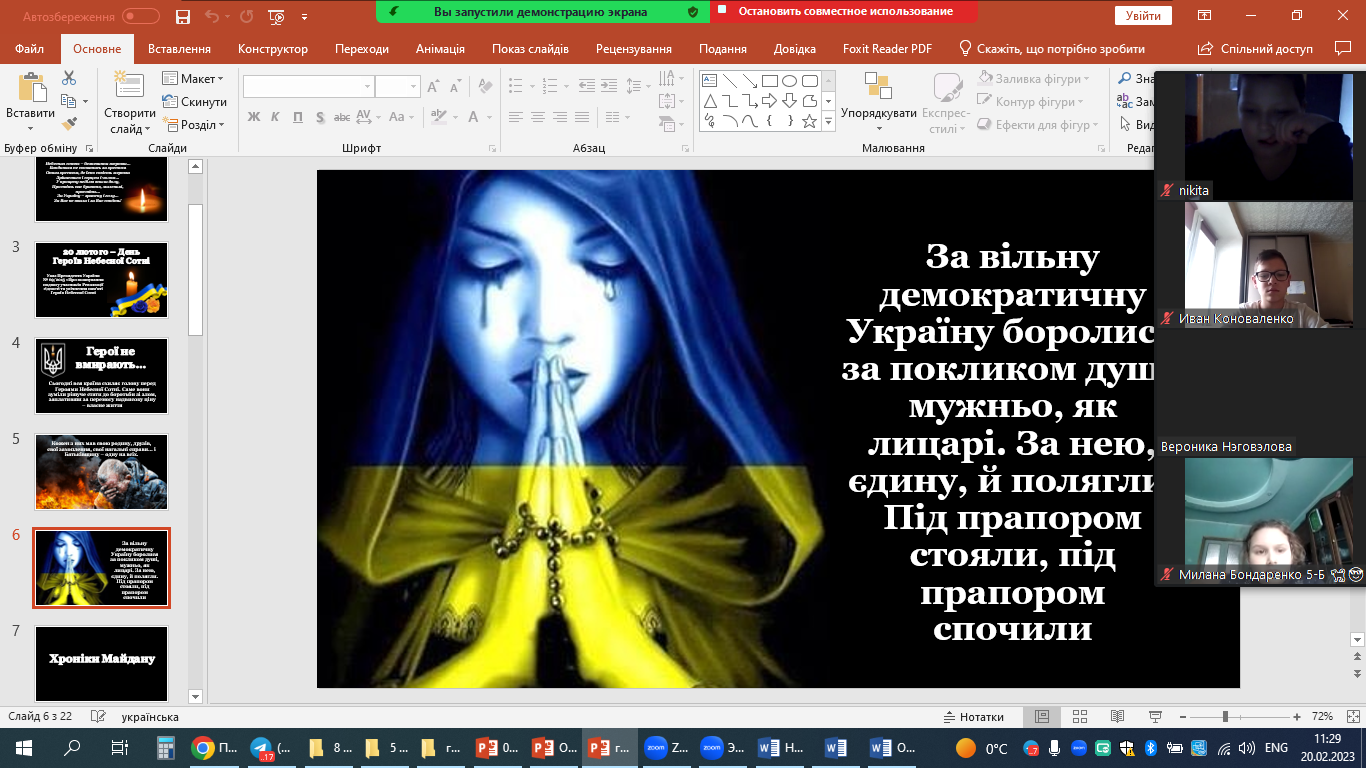The image size is (1366, 768).
Task: Click the Numbered list icon
Action: [x=550, y=86]
